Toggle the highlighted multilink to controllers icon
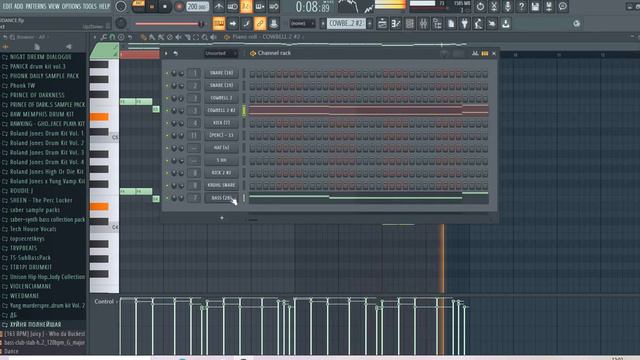 [x=260, y=24]
